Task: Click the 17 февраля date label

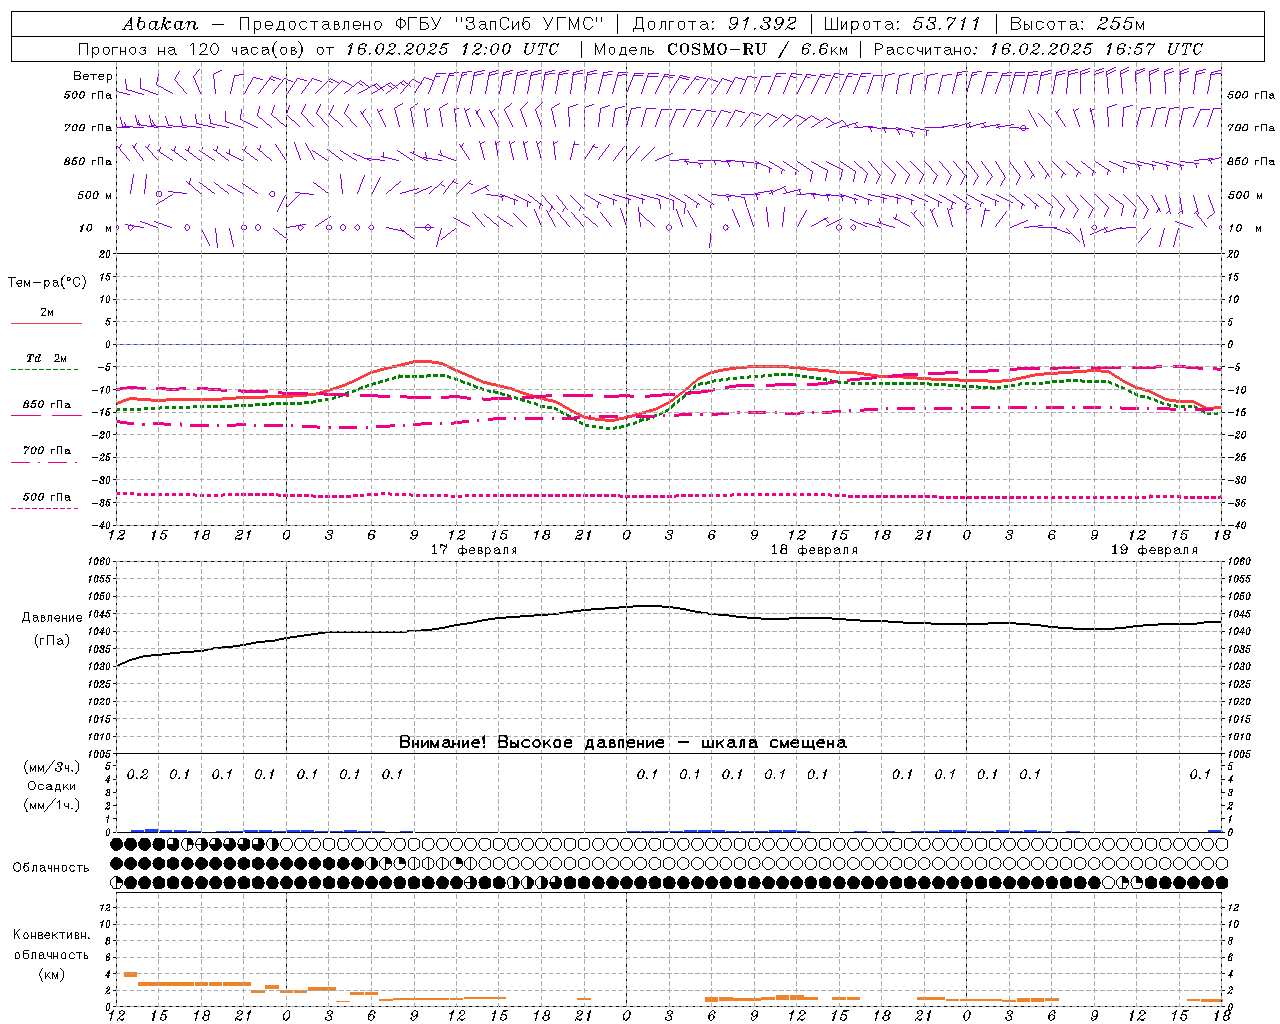Action: (x=474, y=550)
